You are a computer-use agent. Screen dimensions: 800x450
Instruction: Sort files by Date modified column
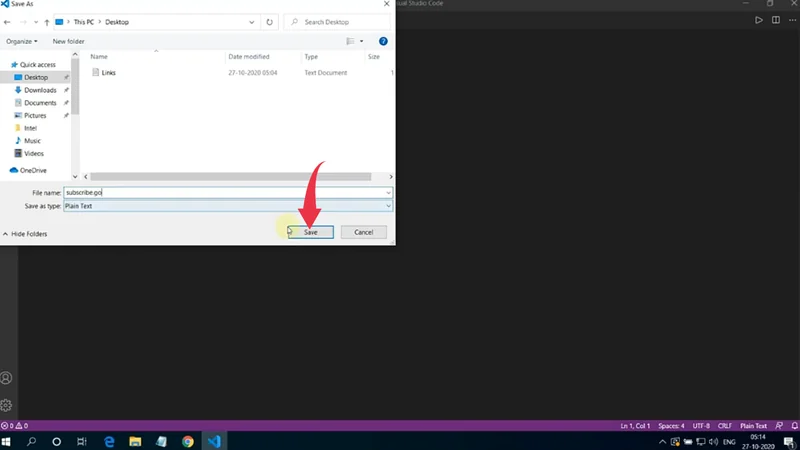249,57
